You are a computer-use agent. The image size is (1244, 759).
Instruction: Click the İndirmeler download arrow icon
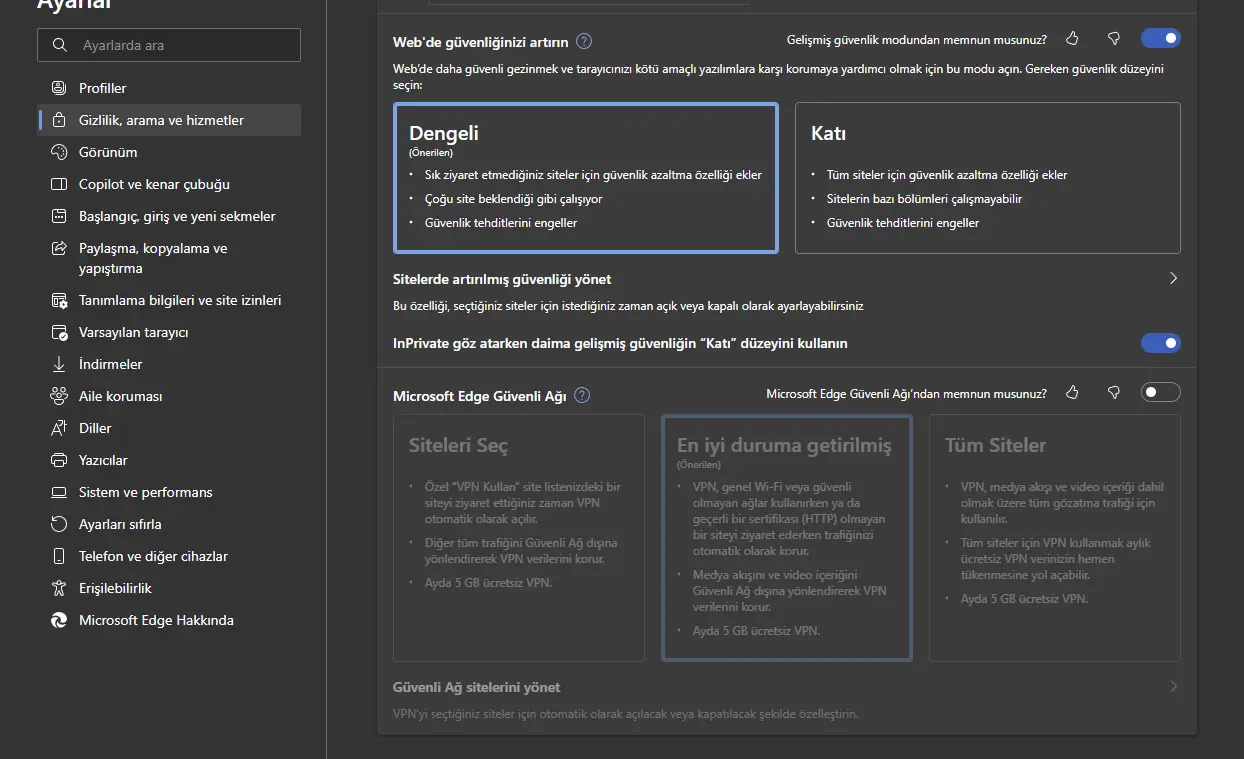click(x=59, y=364)
